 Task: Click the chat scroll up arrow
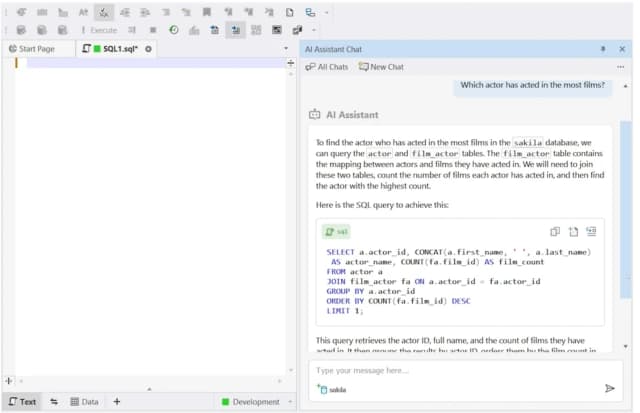[626, 86]
